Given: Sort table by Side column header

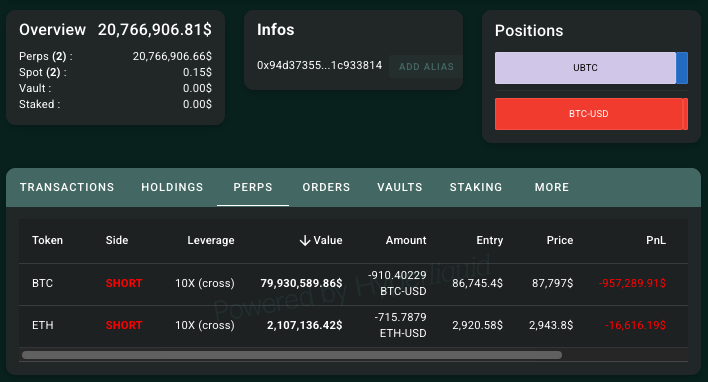Looking at the screenshot, I should (117, 240).
